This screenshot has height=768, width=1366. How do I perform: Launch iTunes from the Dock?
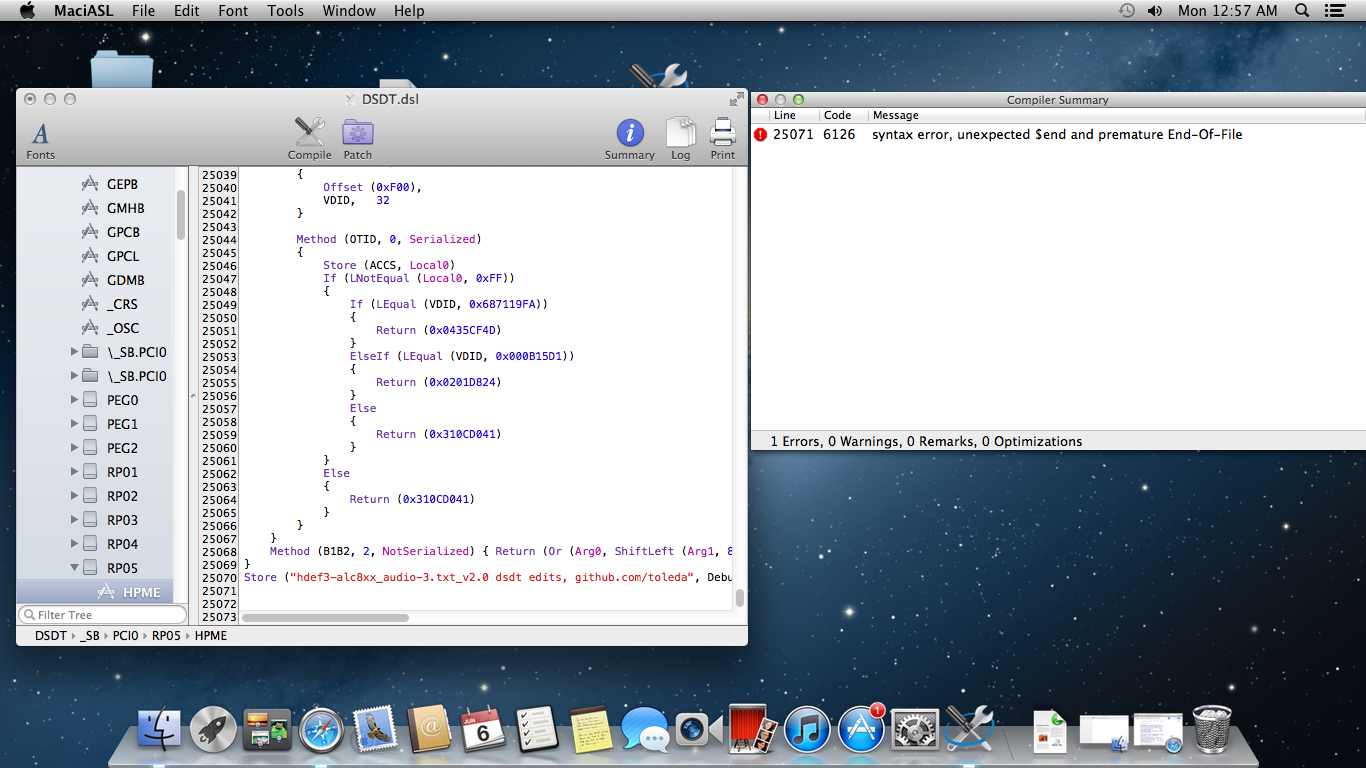click(x=807, y=730)
